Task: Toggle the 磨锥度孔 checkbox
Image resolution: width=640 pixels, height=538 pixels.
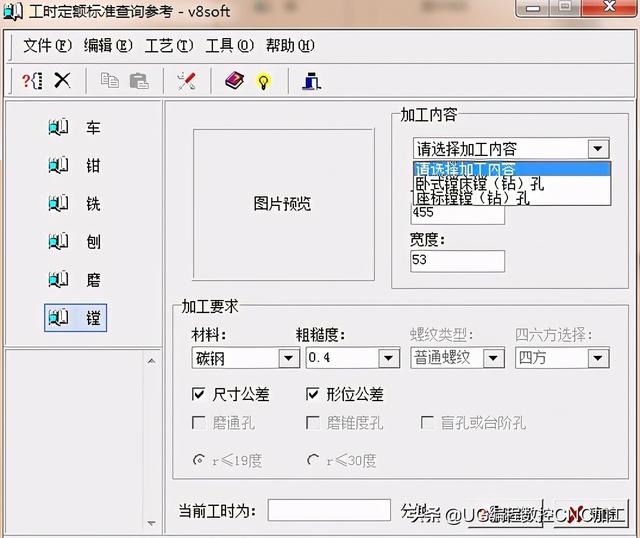Action: [x=312, y=423]
